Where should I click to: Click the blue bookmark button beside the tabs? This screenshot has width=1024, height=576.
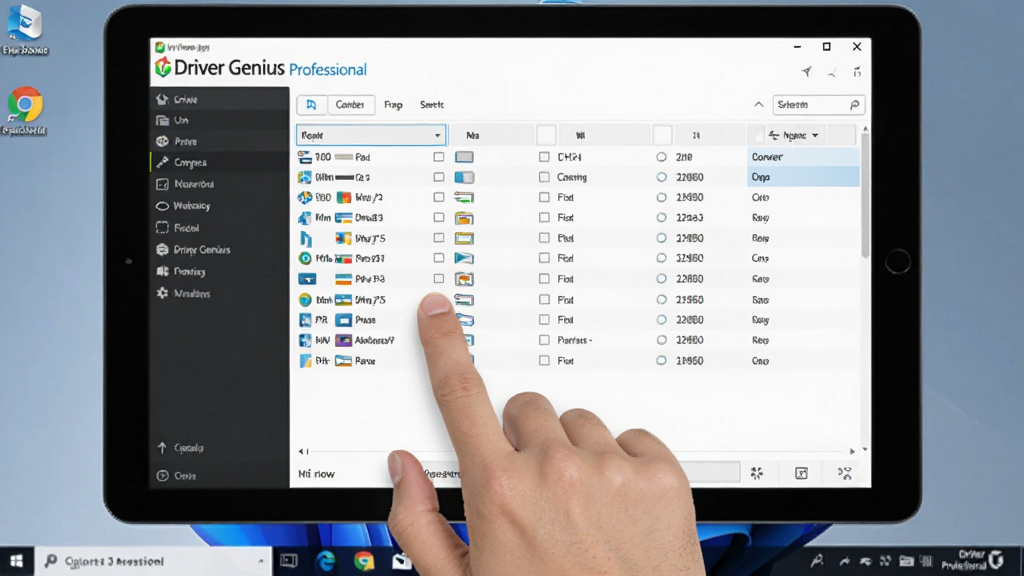point(312,104)
